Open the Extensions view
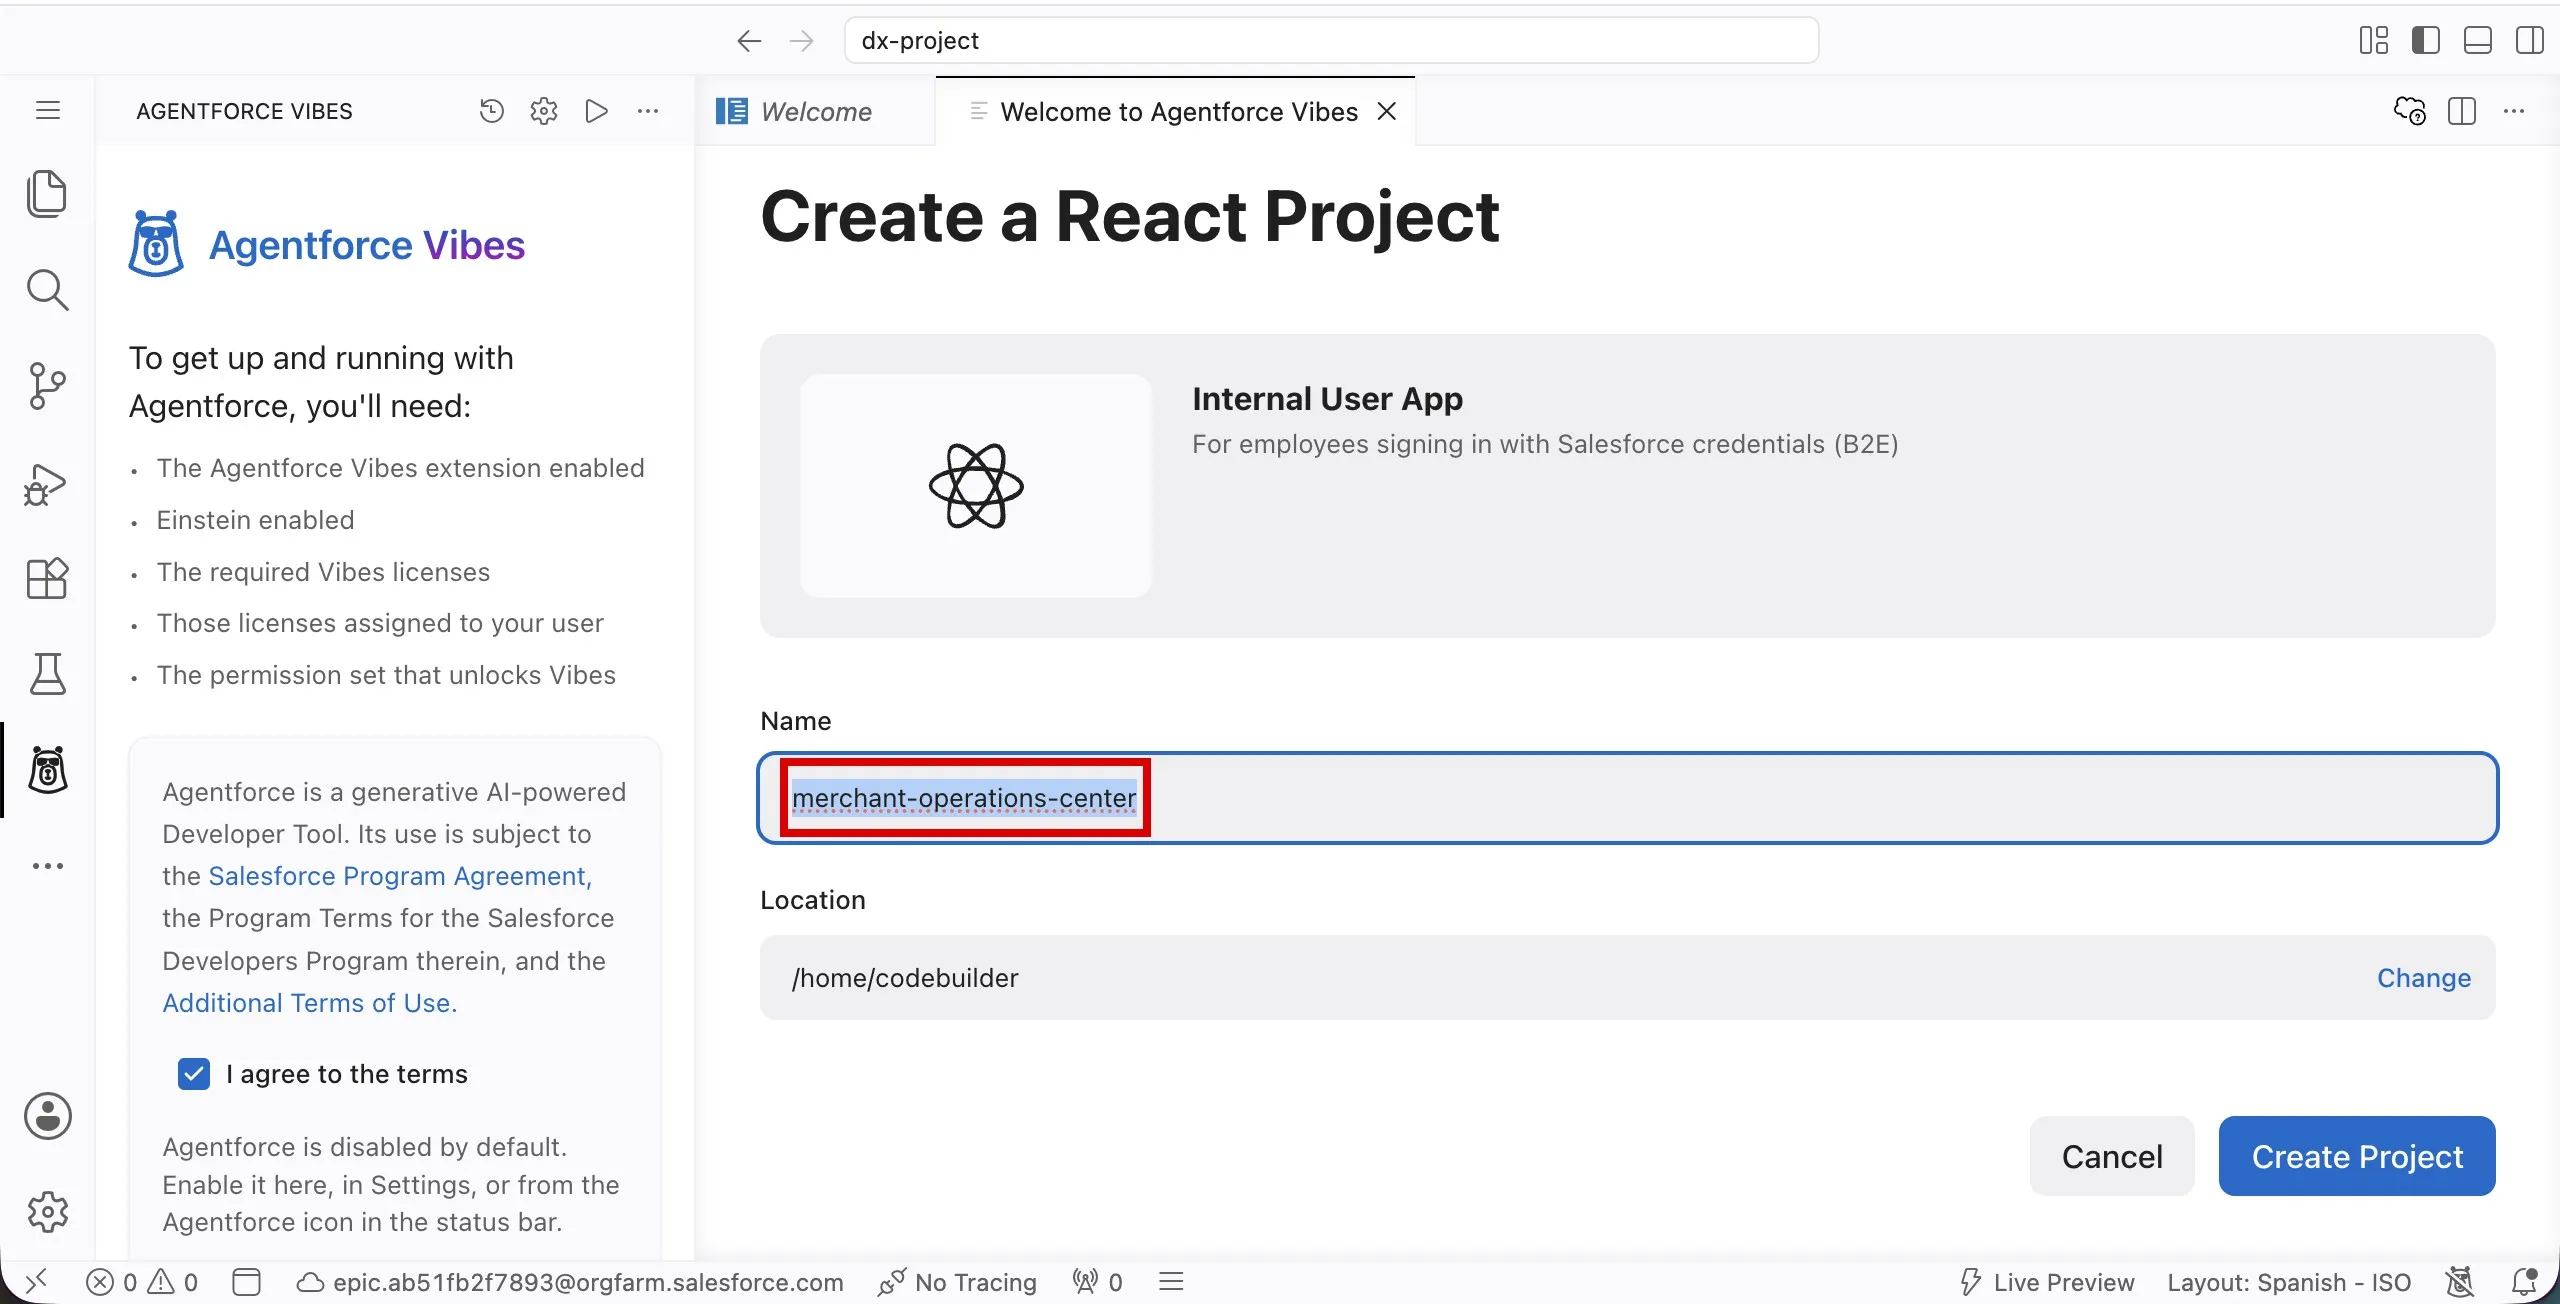2560x1304 pixels. click(47, 578)
